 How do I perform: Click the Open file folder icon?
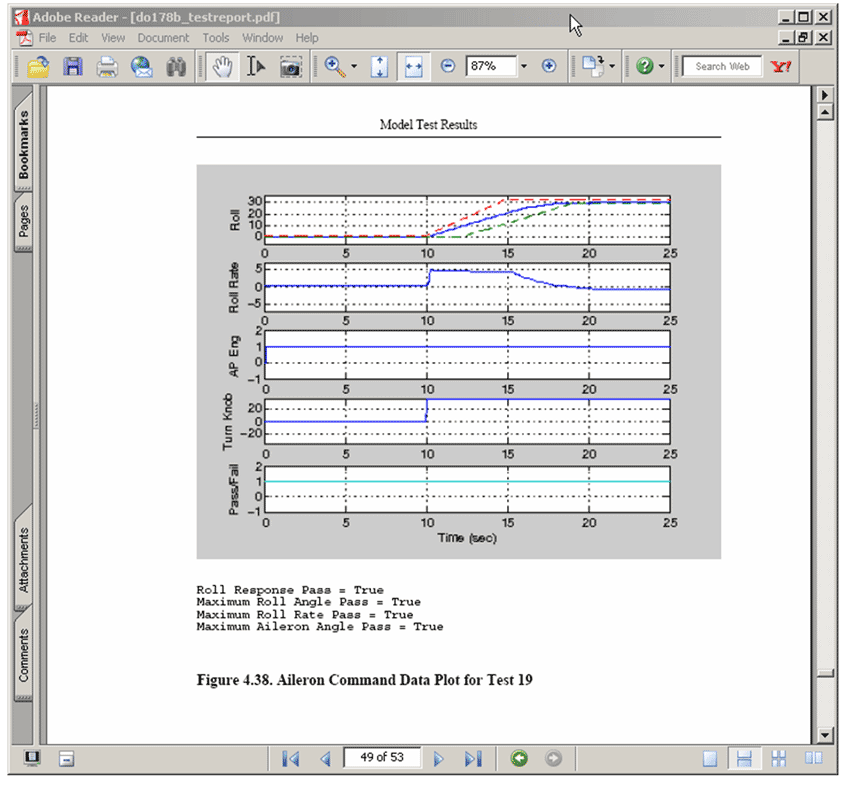tap(39, 66)
